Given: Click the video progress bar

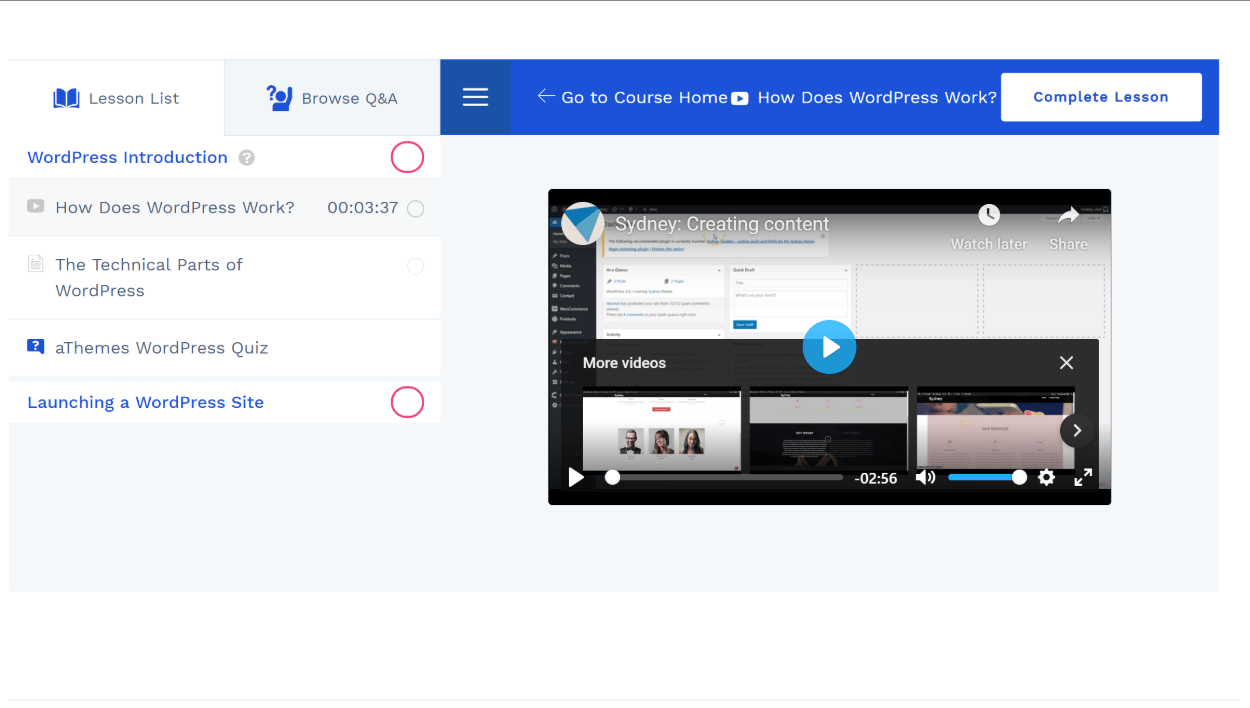Looking at the screenshot, I should coord(724,478).
